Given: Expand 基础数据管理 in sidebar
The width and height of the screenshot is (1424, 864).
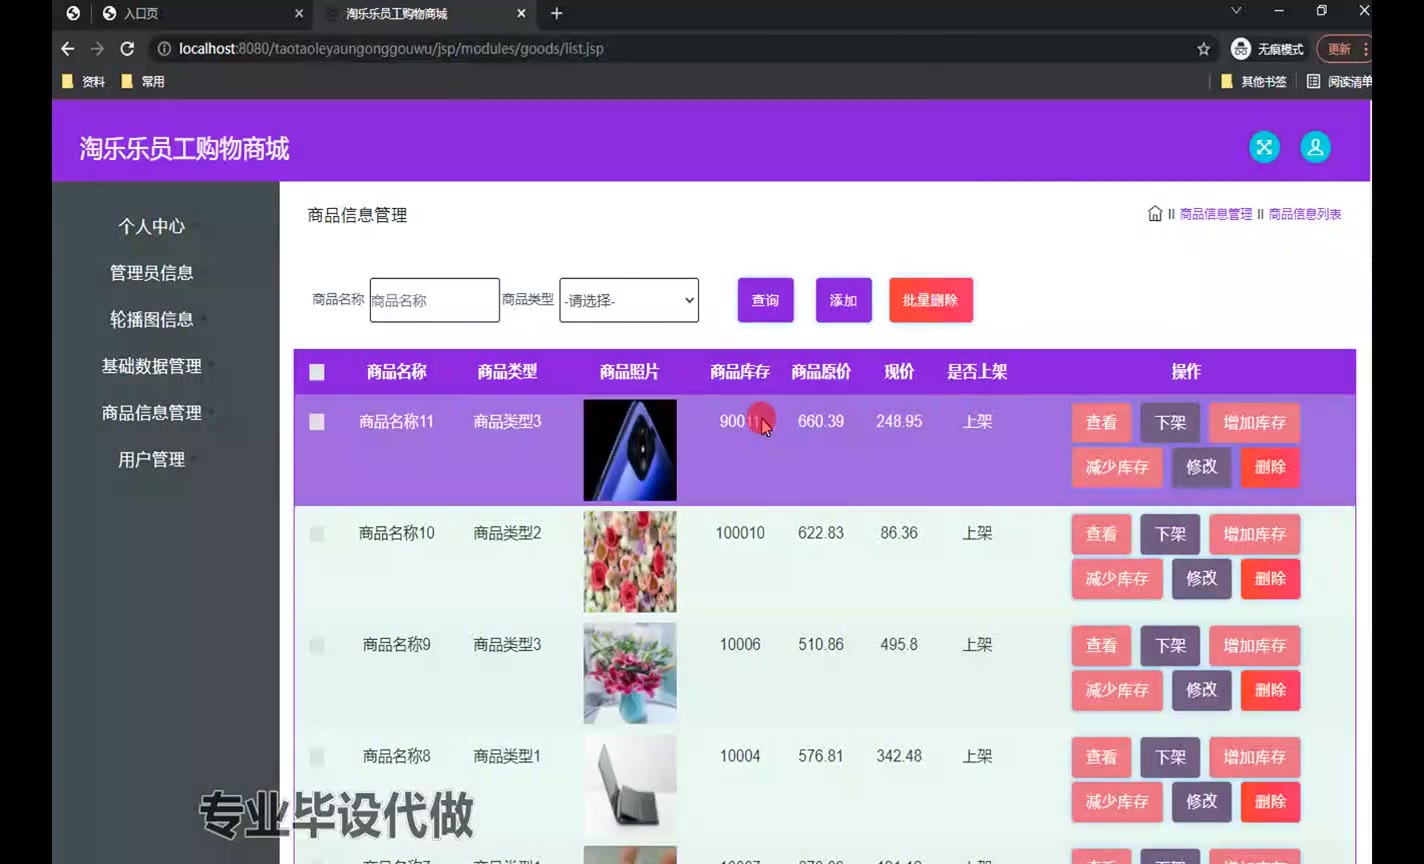Looking at the screenshot, I should coord(152,366).
